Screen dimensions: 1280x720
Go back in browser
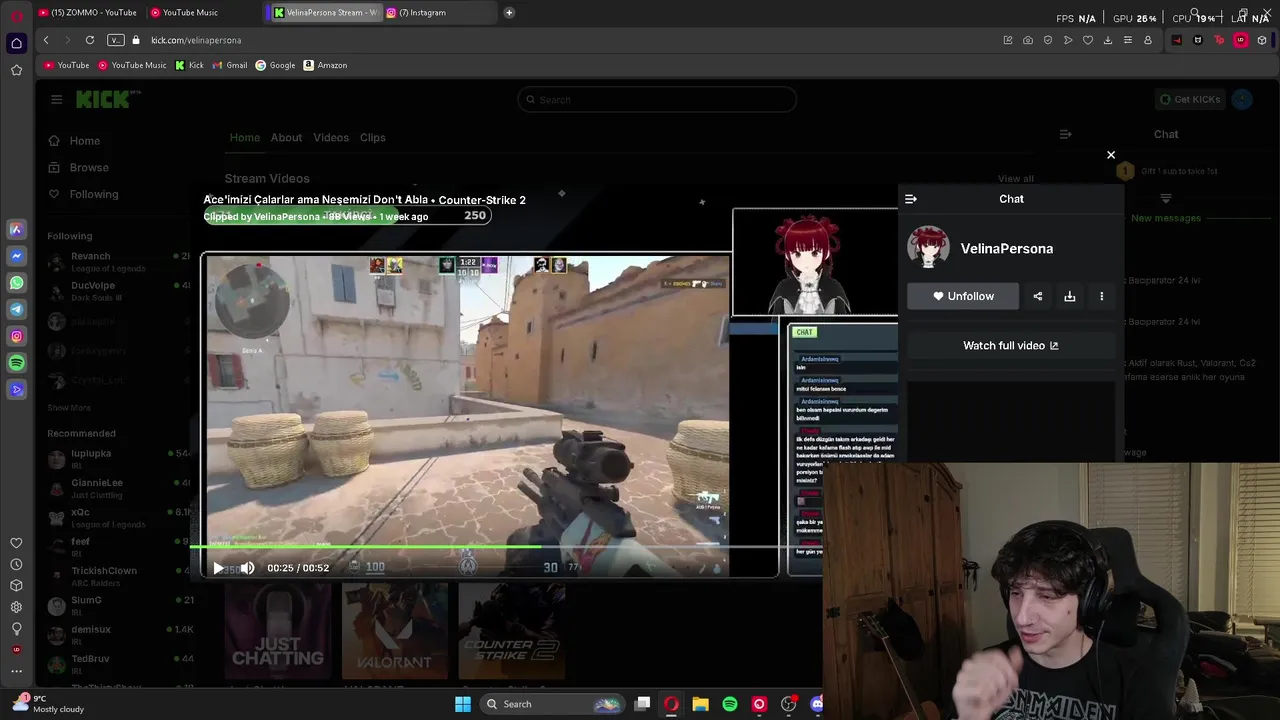[x=46, y=40]
